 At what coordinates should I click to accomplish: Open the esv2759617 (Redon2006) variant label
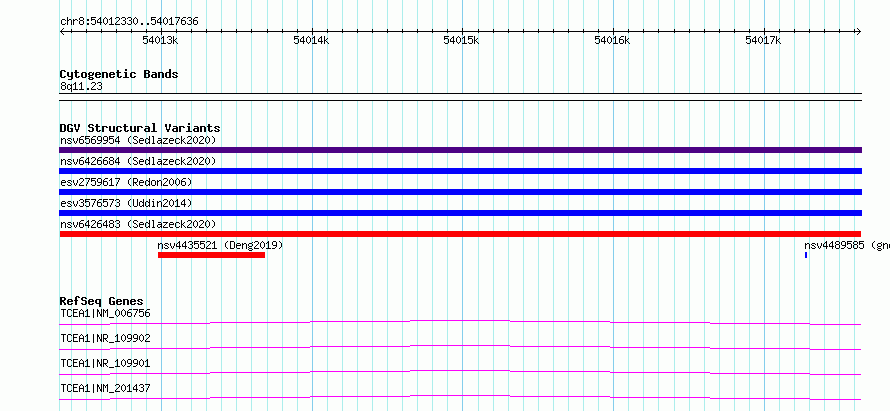(x=126, y=182)
